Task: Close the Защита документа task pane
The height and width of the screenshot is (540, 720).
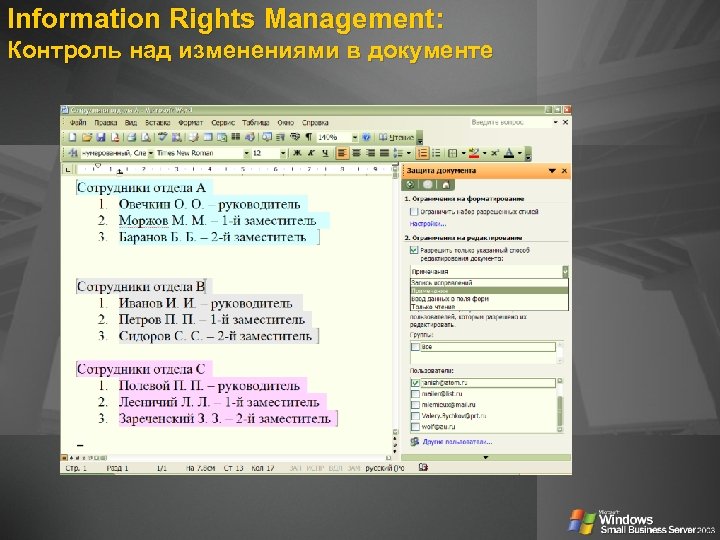Action: [564, 171]
